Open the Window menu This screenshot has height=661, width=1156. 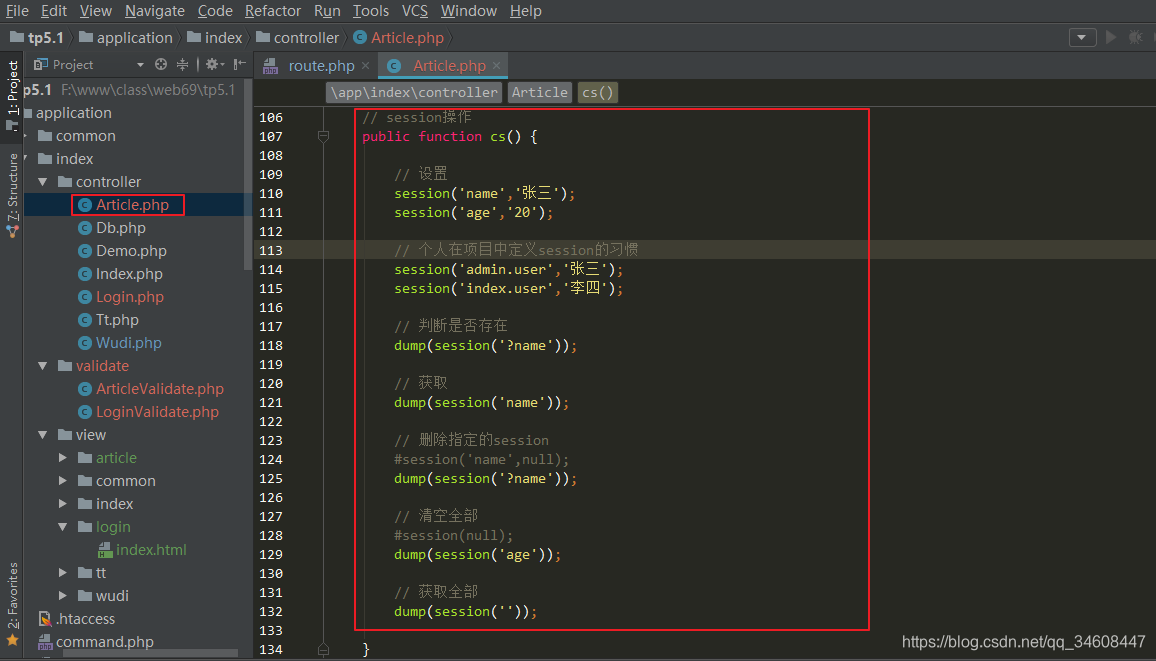(x=469, y=11)
